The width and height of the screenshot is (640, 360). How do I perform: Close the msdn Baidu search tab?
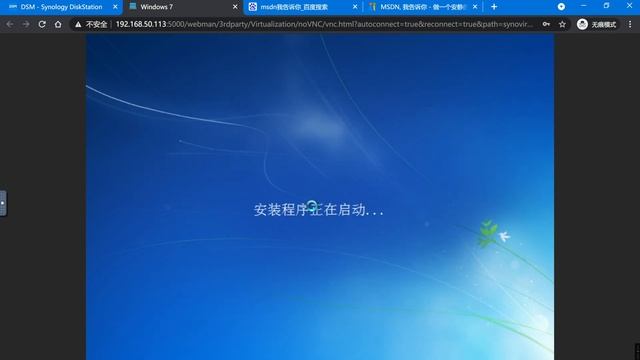[355, 7]
